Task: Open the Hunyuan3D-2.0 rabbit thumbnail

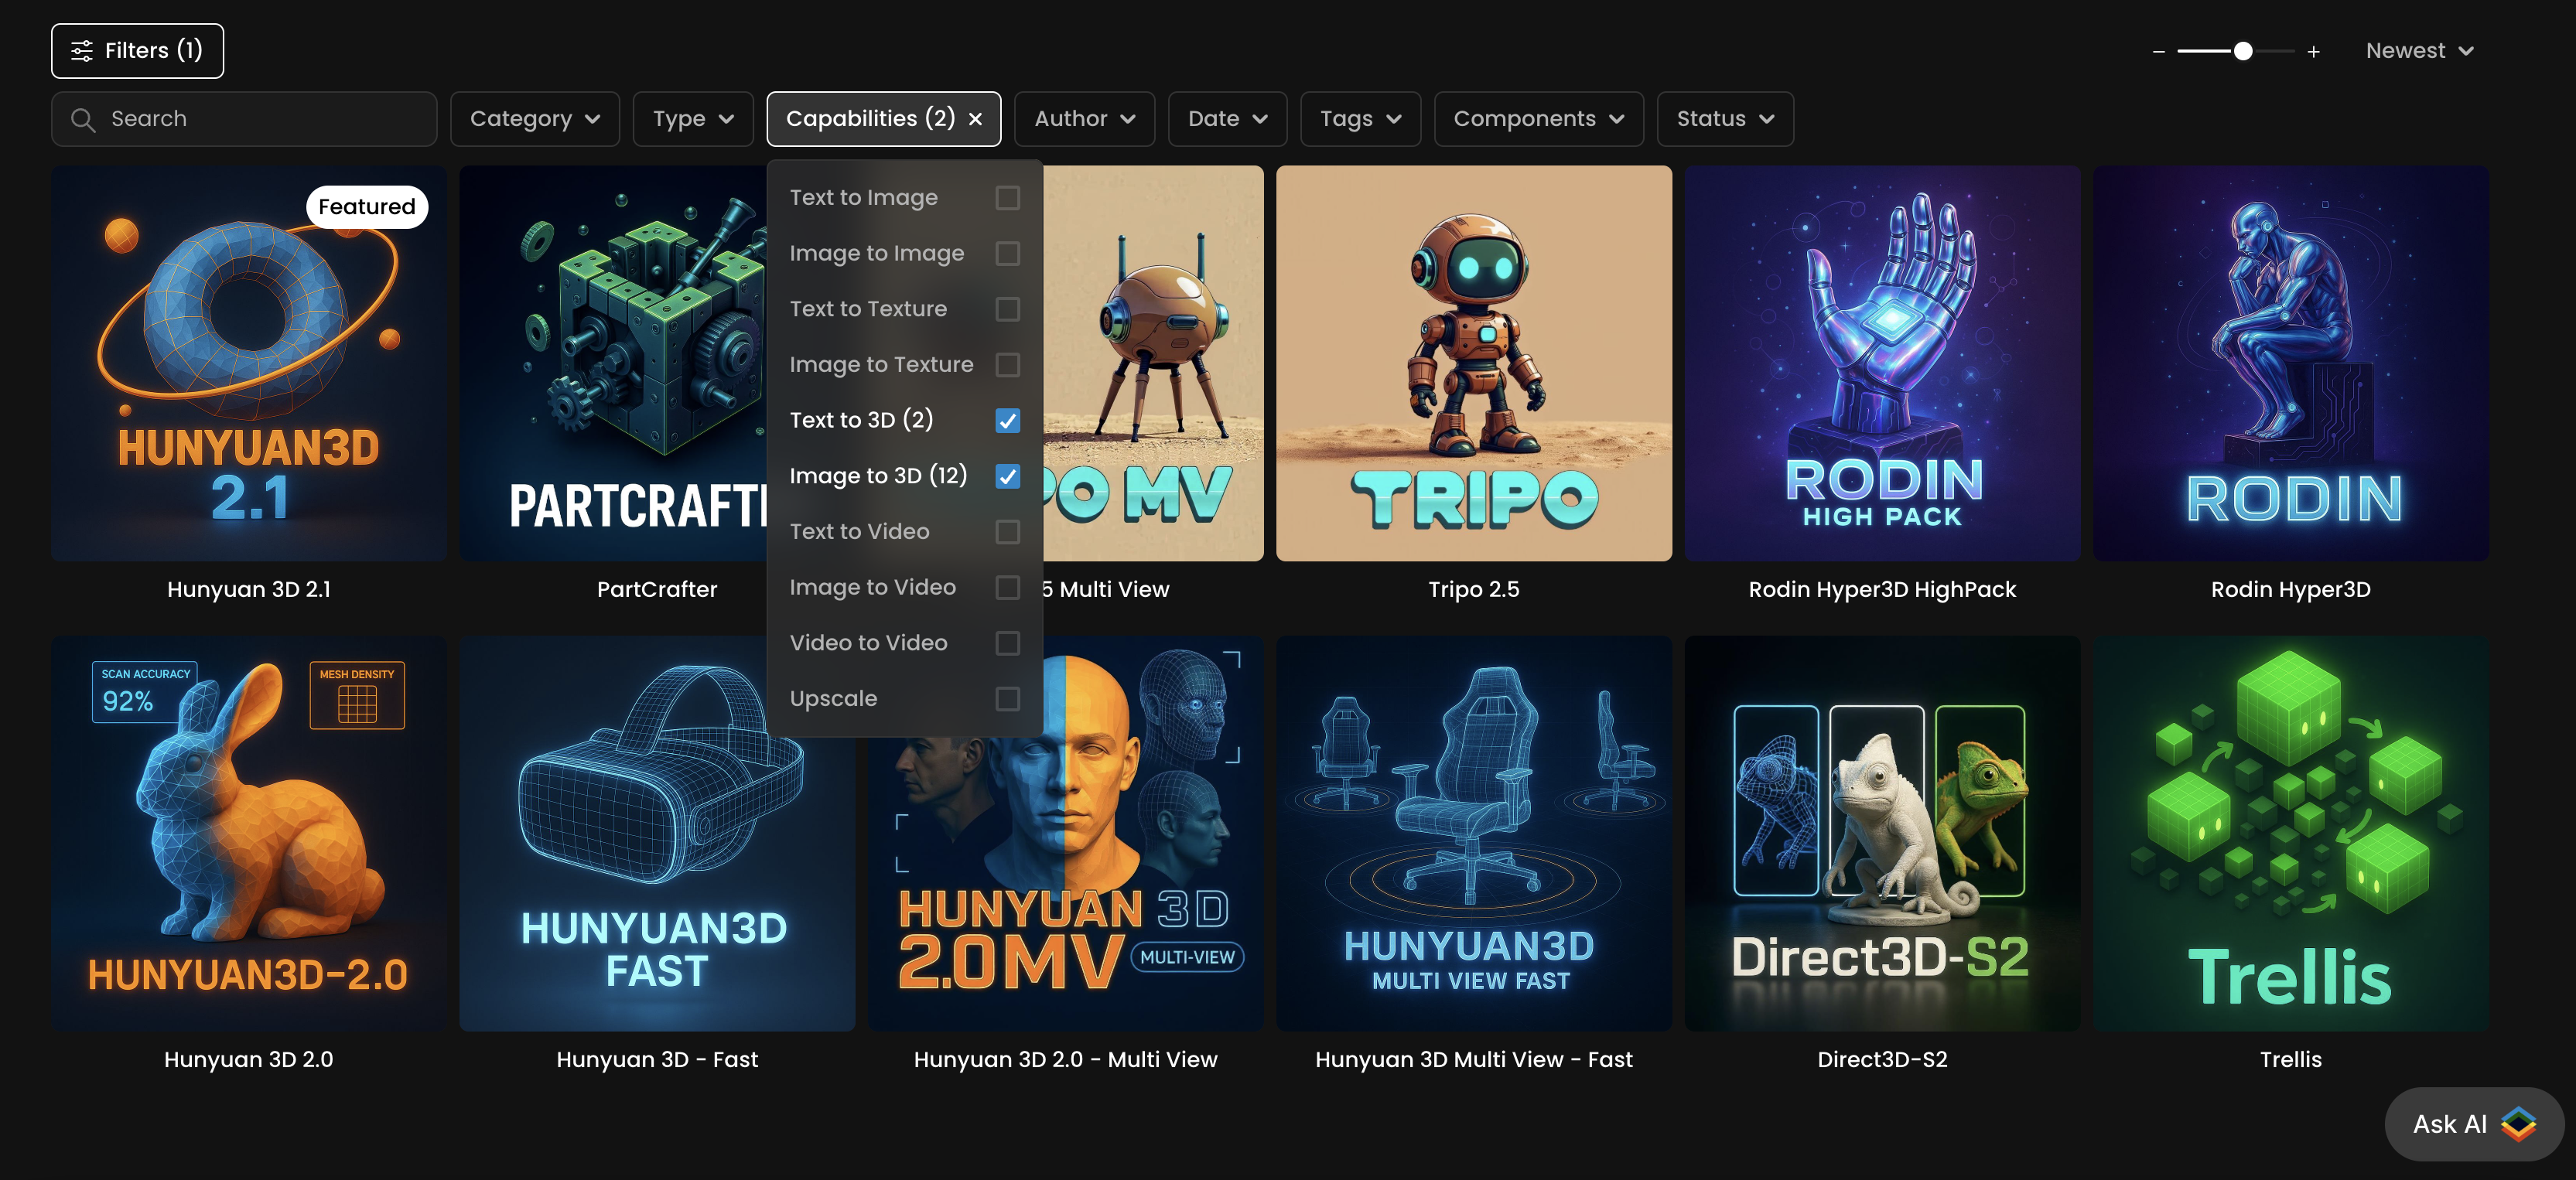Action: [x=249, y=833]
